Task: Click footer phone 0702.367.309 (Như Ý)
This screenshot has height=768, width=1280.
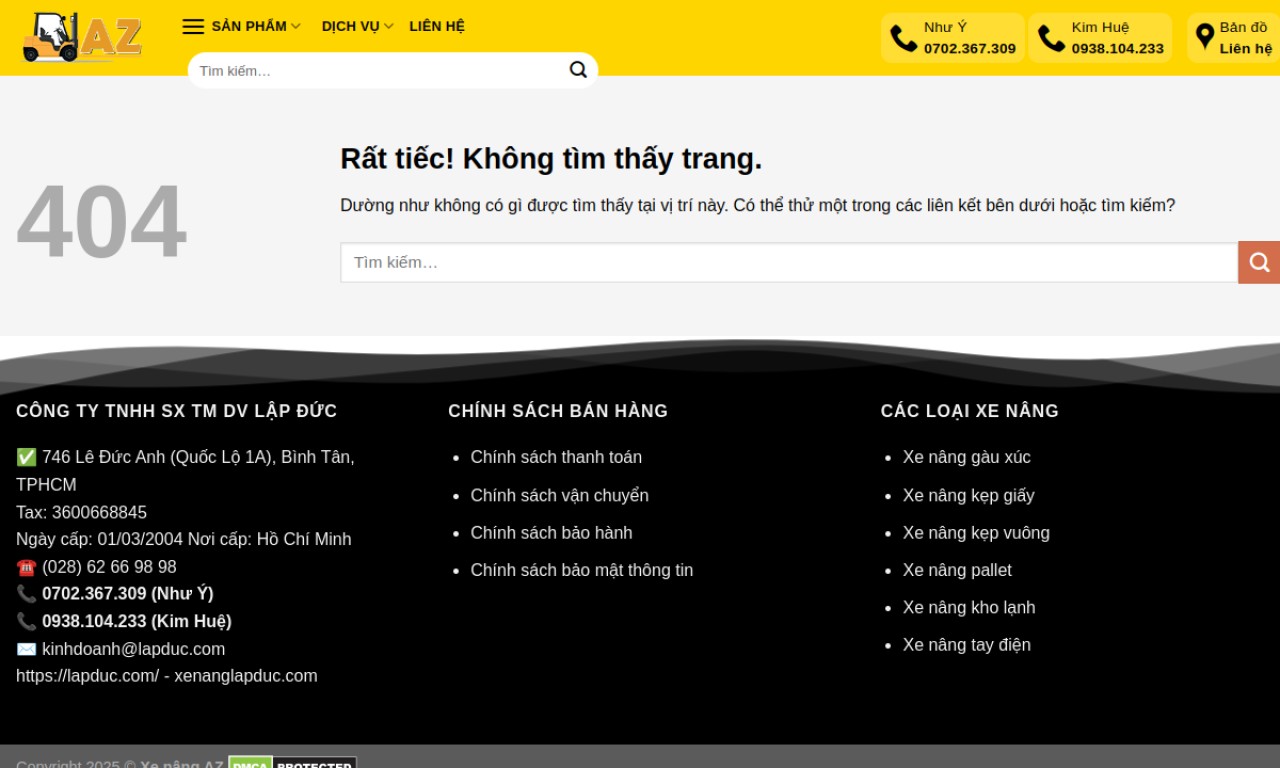Action: [128, 593]
